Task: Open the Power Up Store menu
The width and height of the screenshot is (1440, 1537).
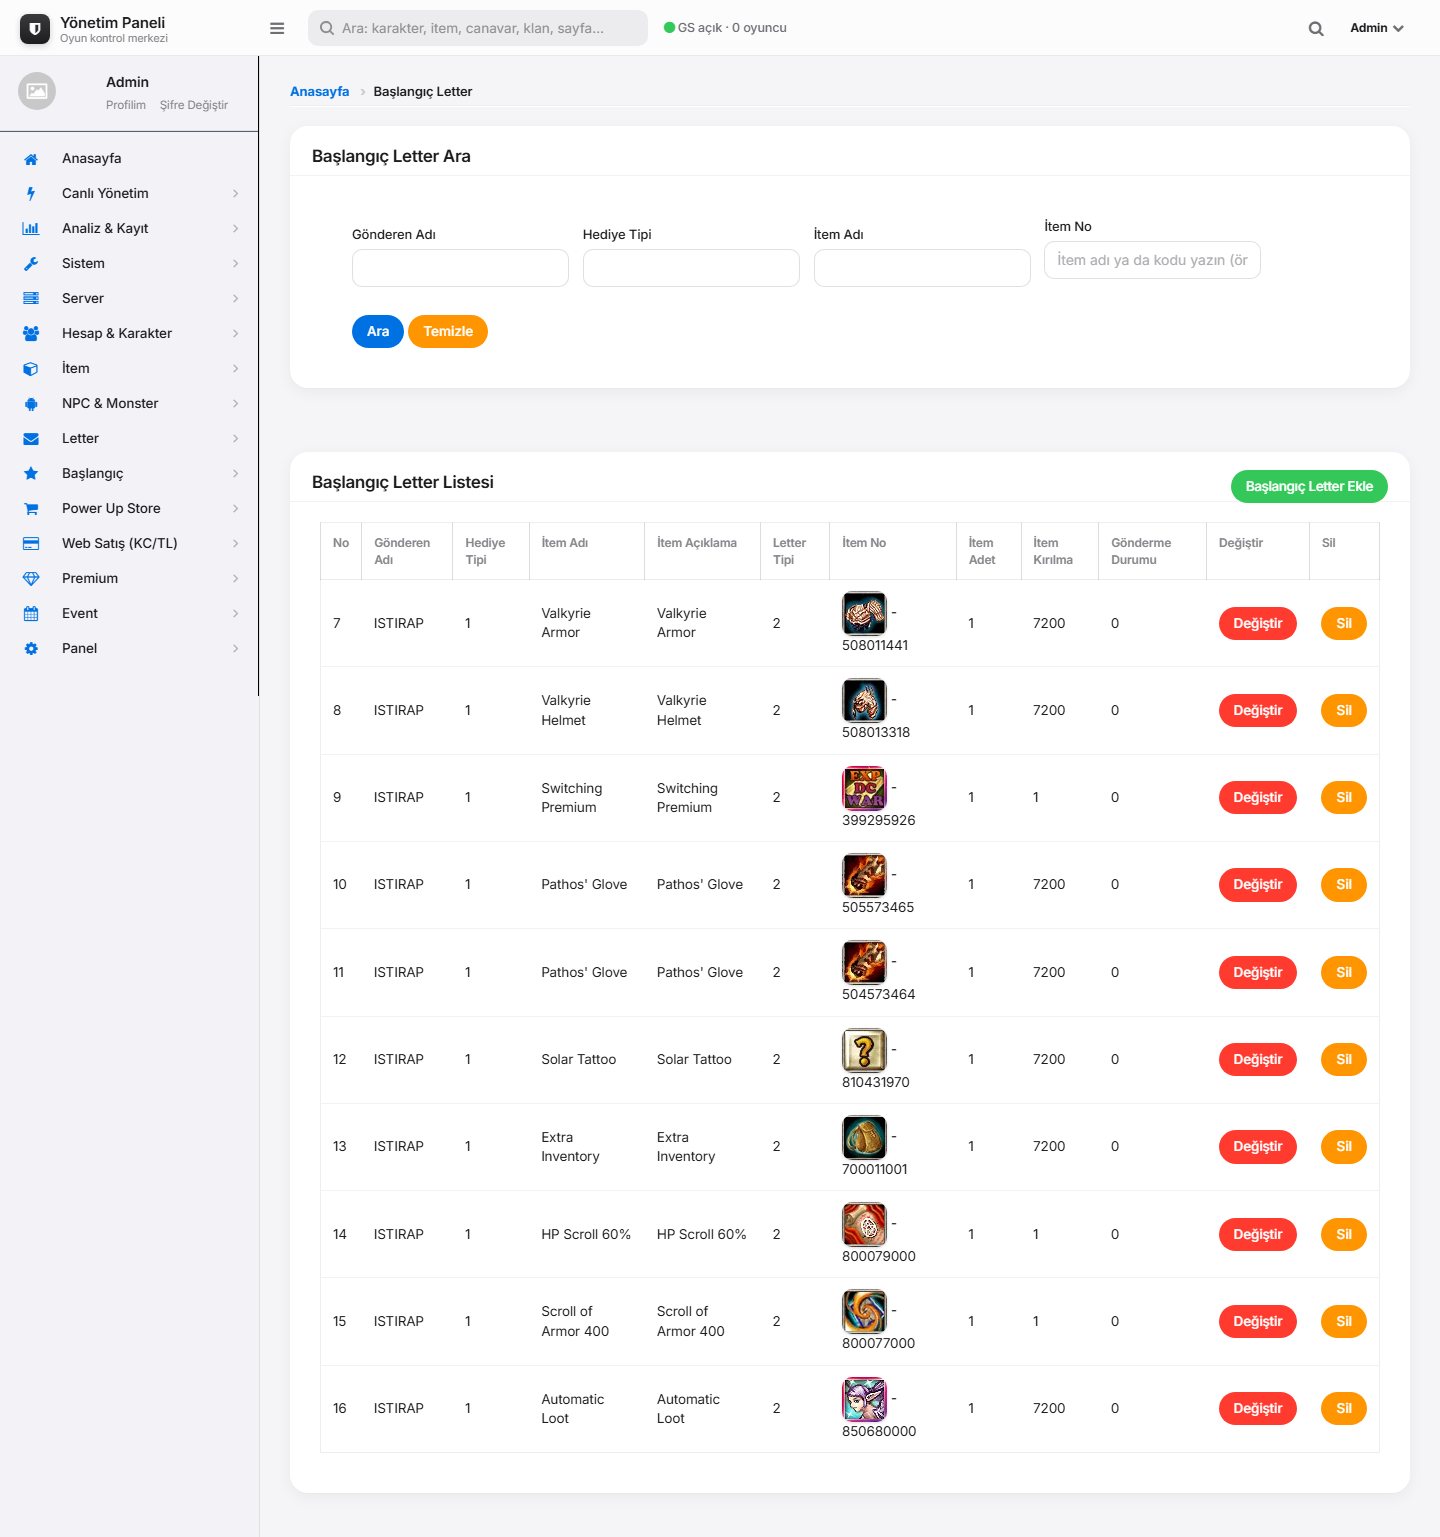Action: [x=129, y=509]
